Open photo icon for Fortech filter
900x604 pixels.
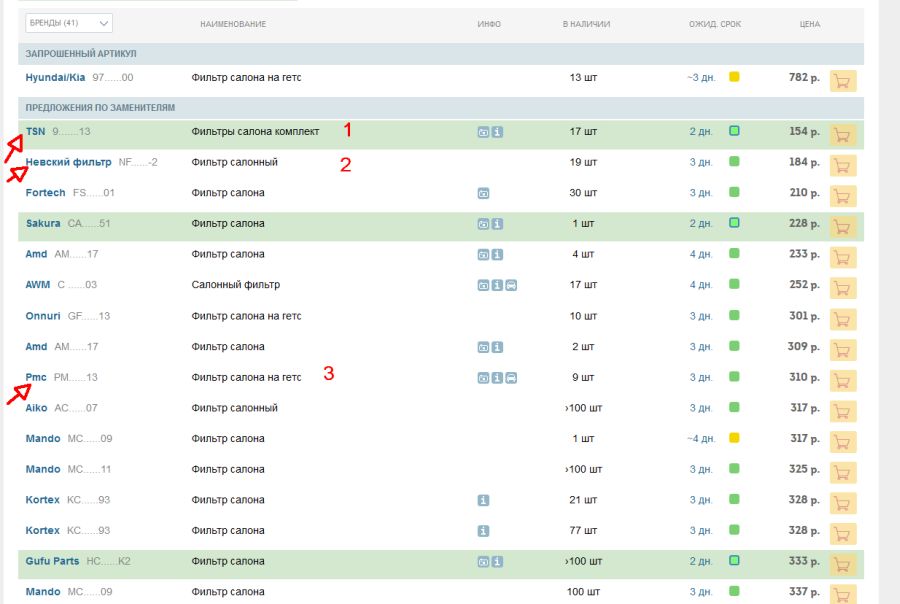tap(483, 193)
